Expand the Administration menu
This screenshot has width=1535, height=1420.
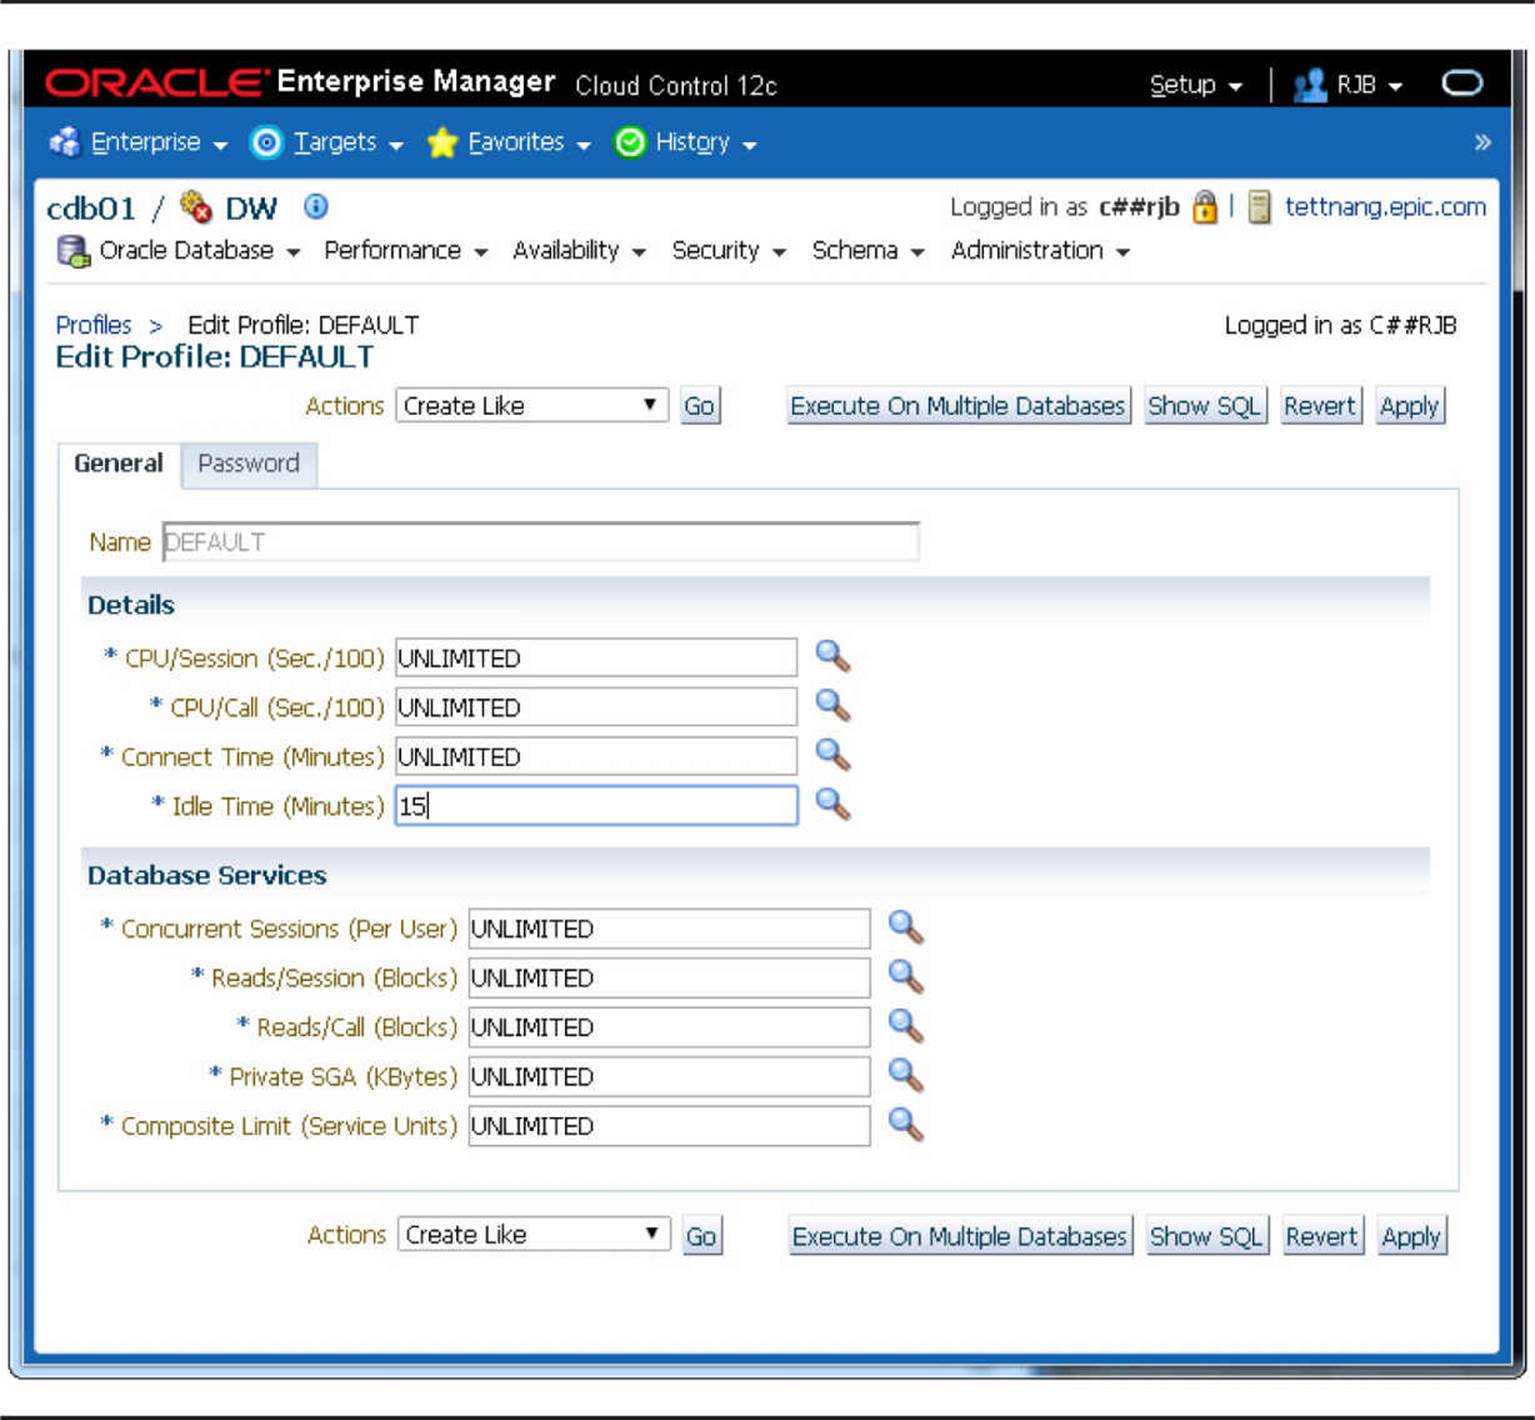tap(1040, 250)
